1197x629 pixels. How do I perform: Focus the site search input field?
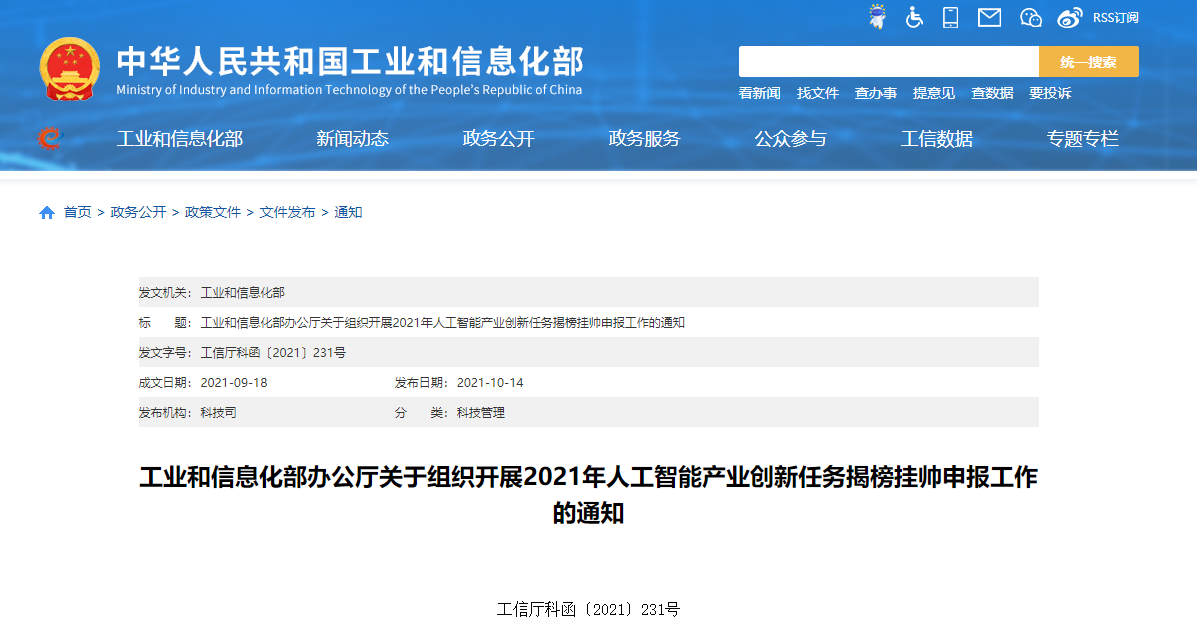[888, 61]
